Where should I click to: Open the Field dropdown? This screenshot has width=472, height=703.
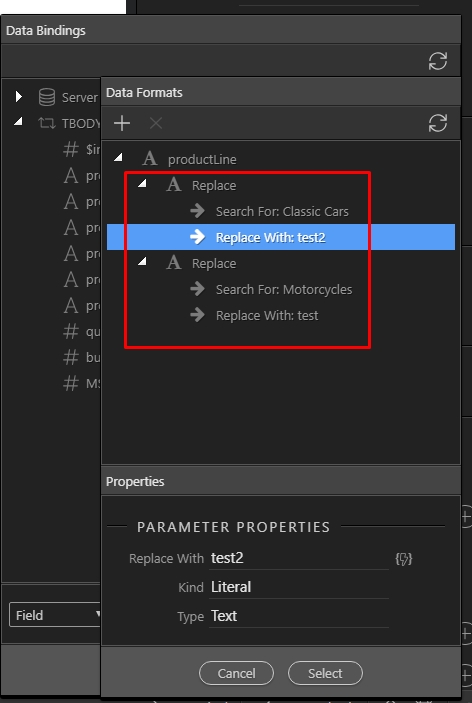(55, 615)
